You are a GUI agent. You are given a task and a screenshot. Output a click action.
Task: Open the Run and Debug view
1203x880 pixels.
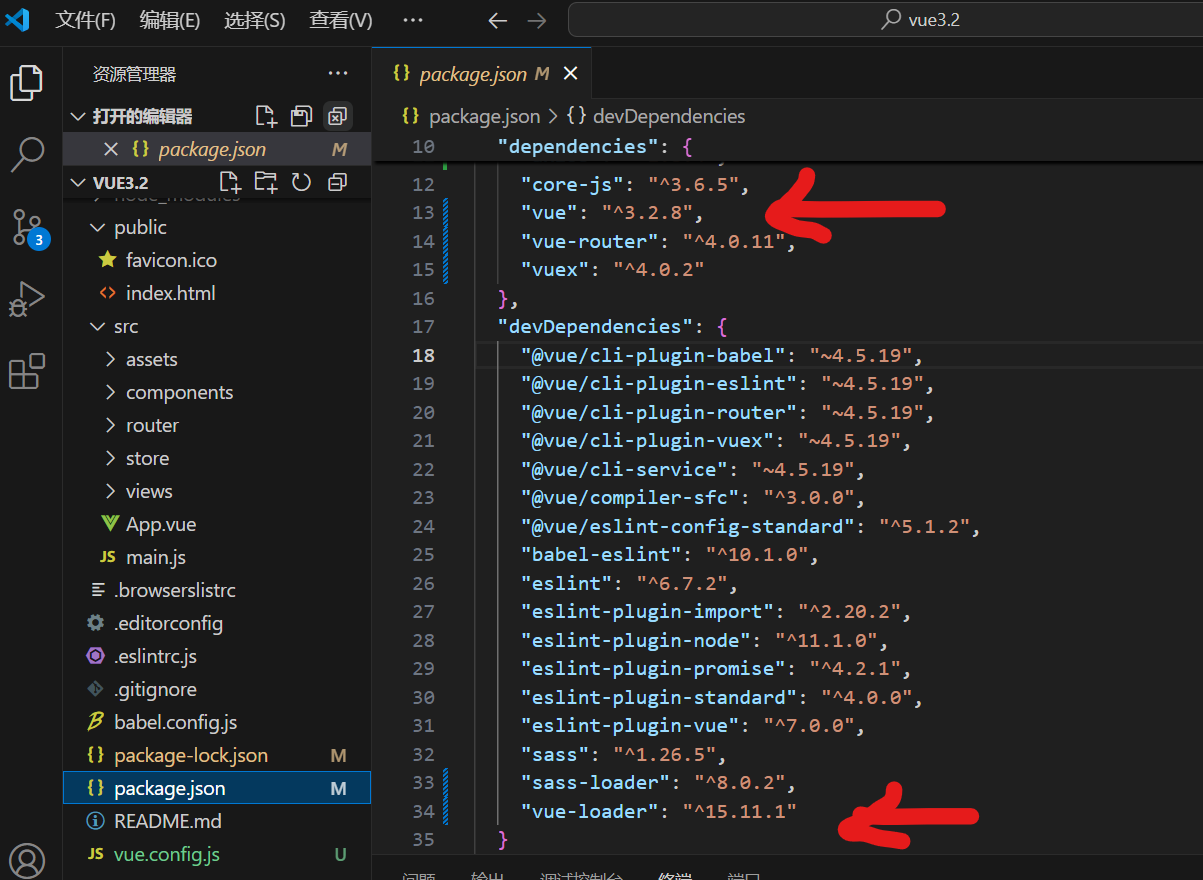point(27,299)
